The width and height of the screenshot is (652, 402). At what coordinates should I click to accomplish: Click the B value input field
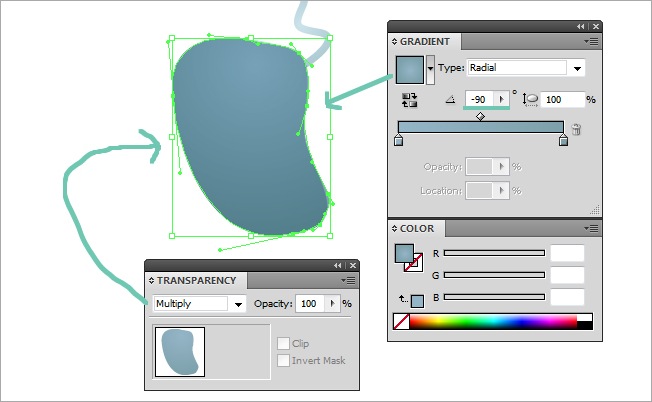[x=567, y=297]
